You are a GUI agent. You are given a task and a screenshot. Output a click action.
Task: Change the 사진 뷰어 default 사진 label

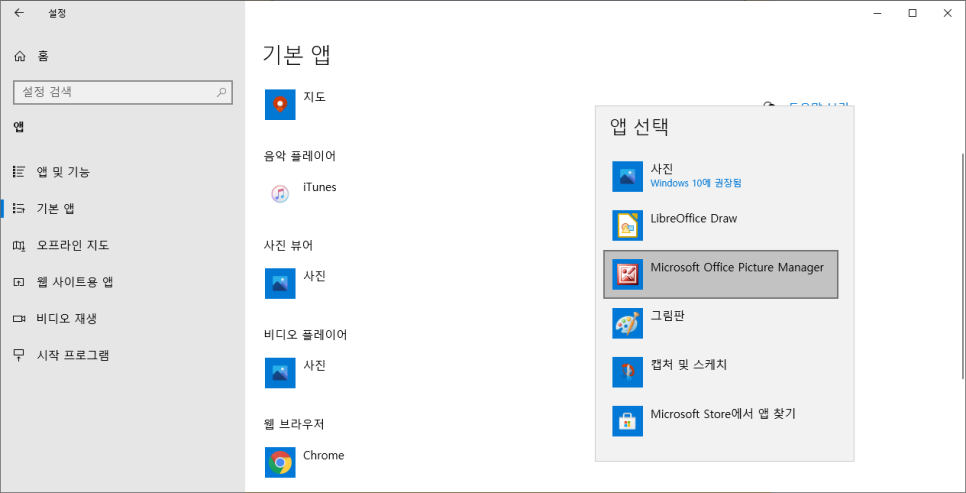coord(314,276)
